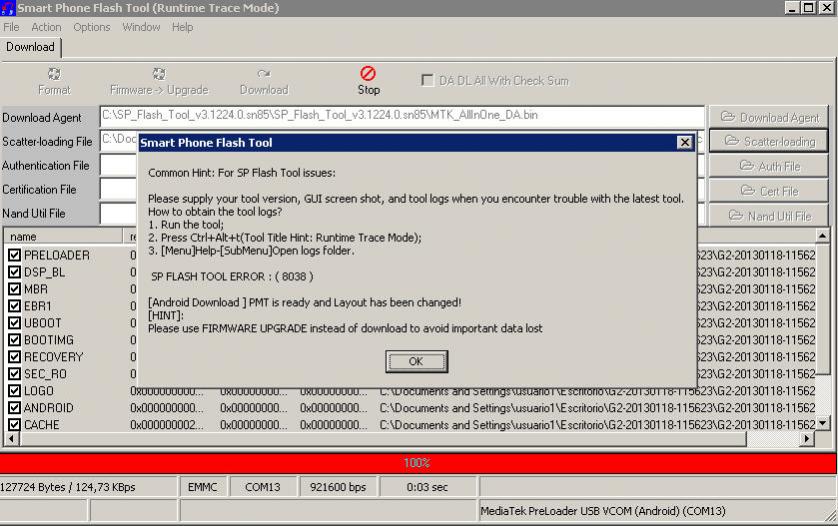838x526 pixels.
Task: Click the Scatter-loading browse button
Action: point(769,141)
